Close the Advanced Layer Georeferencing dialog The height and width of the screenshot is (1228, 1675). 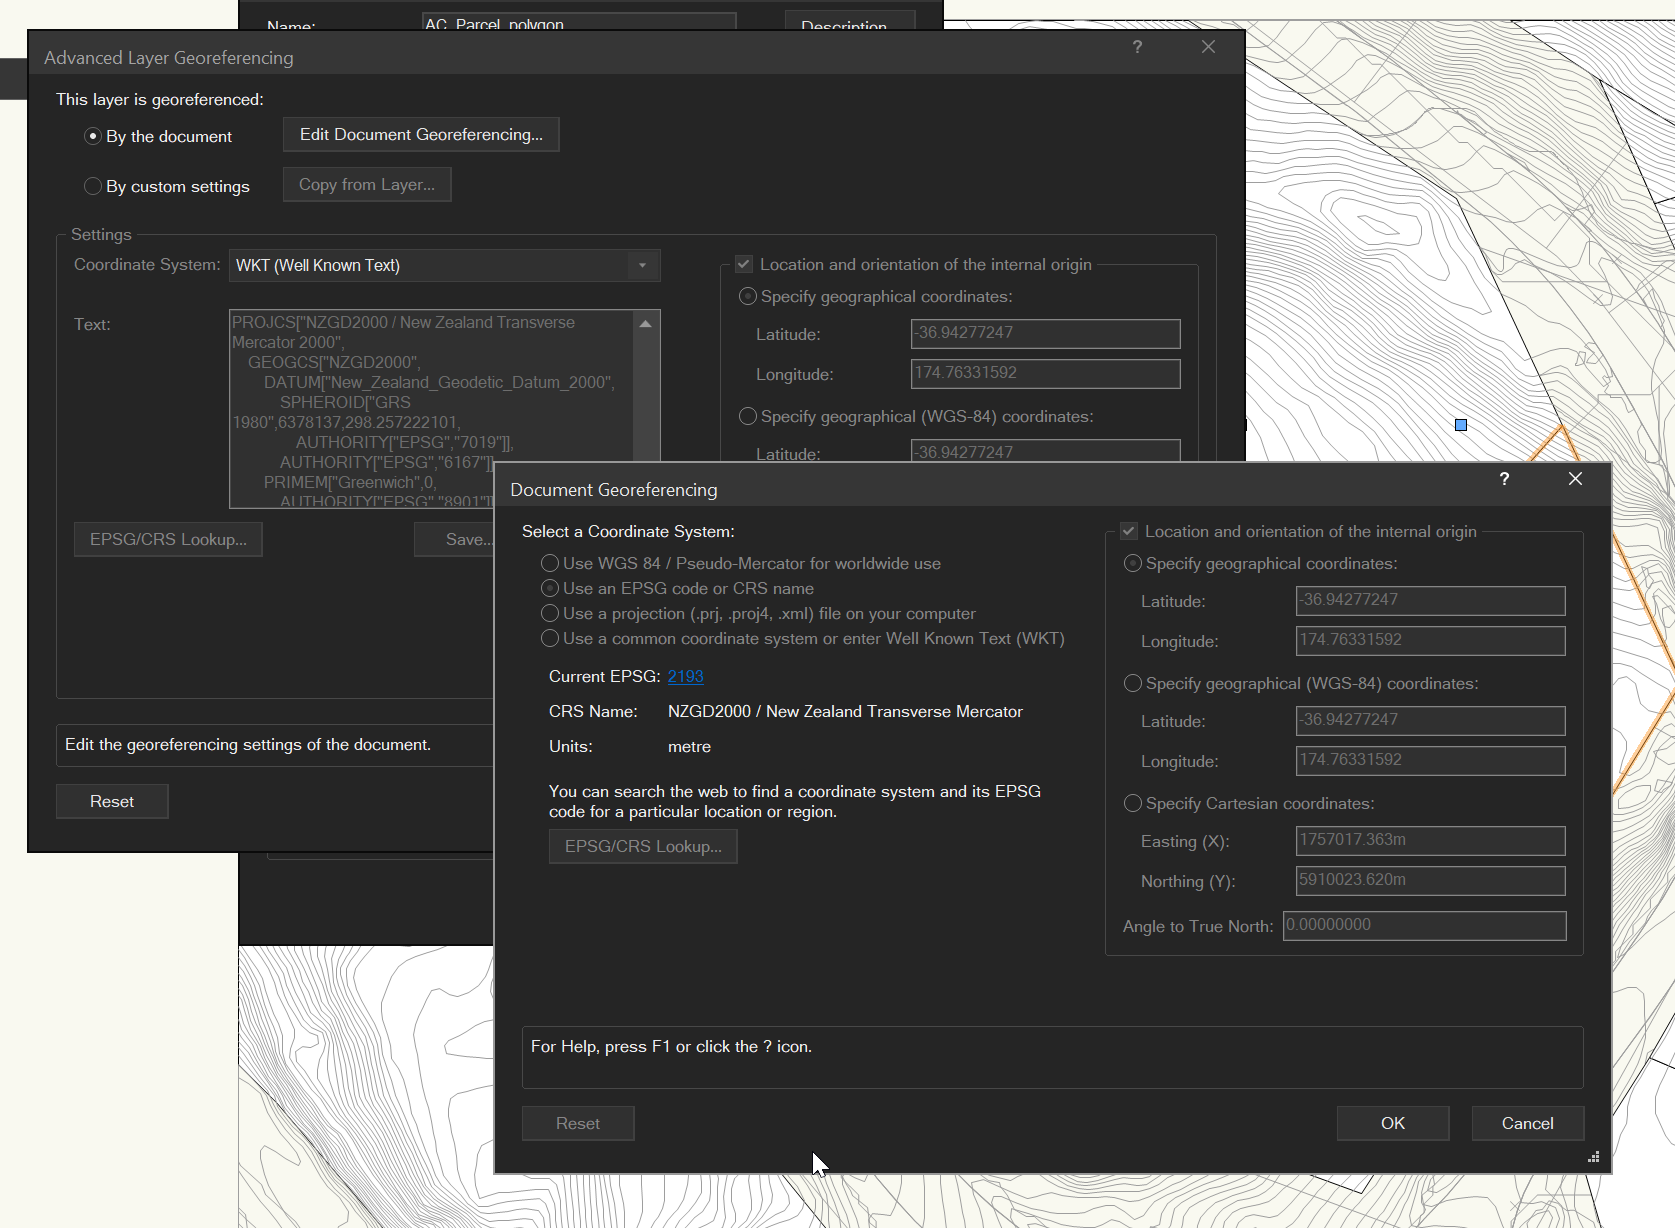pyautogui.click(x=1208, y=47)
